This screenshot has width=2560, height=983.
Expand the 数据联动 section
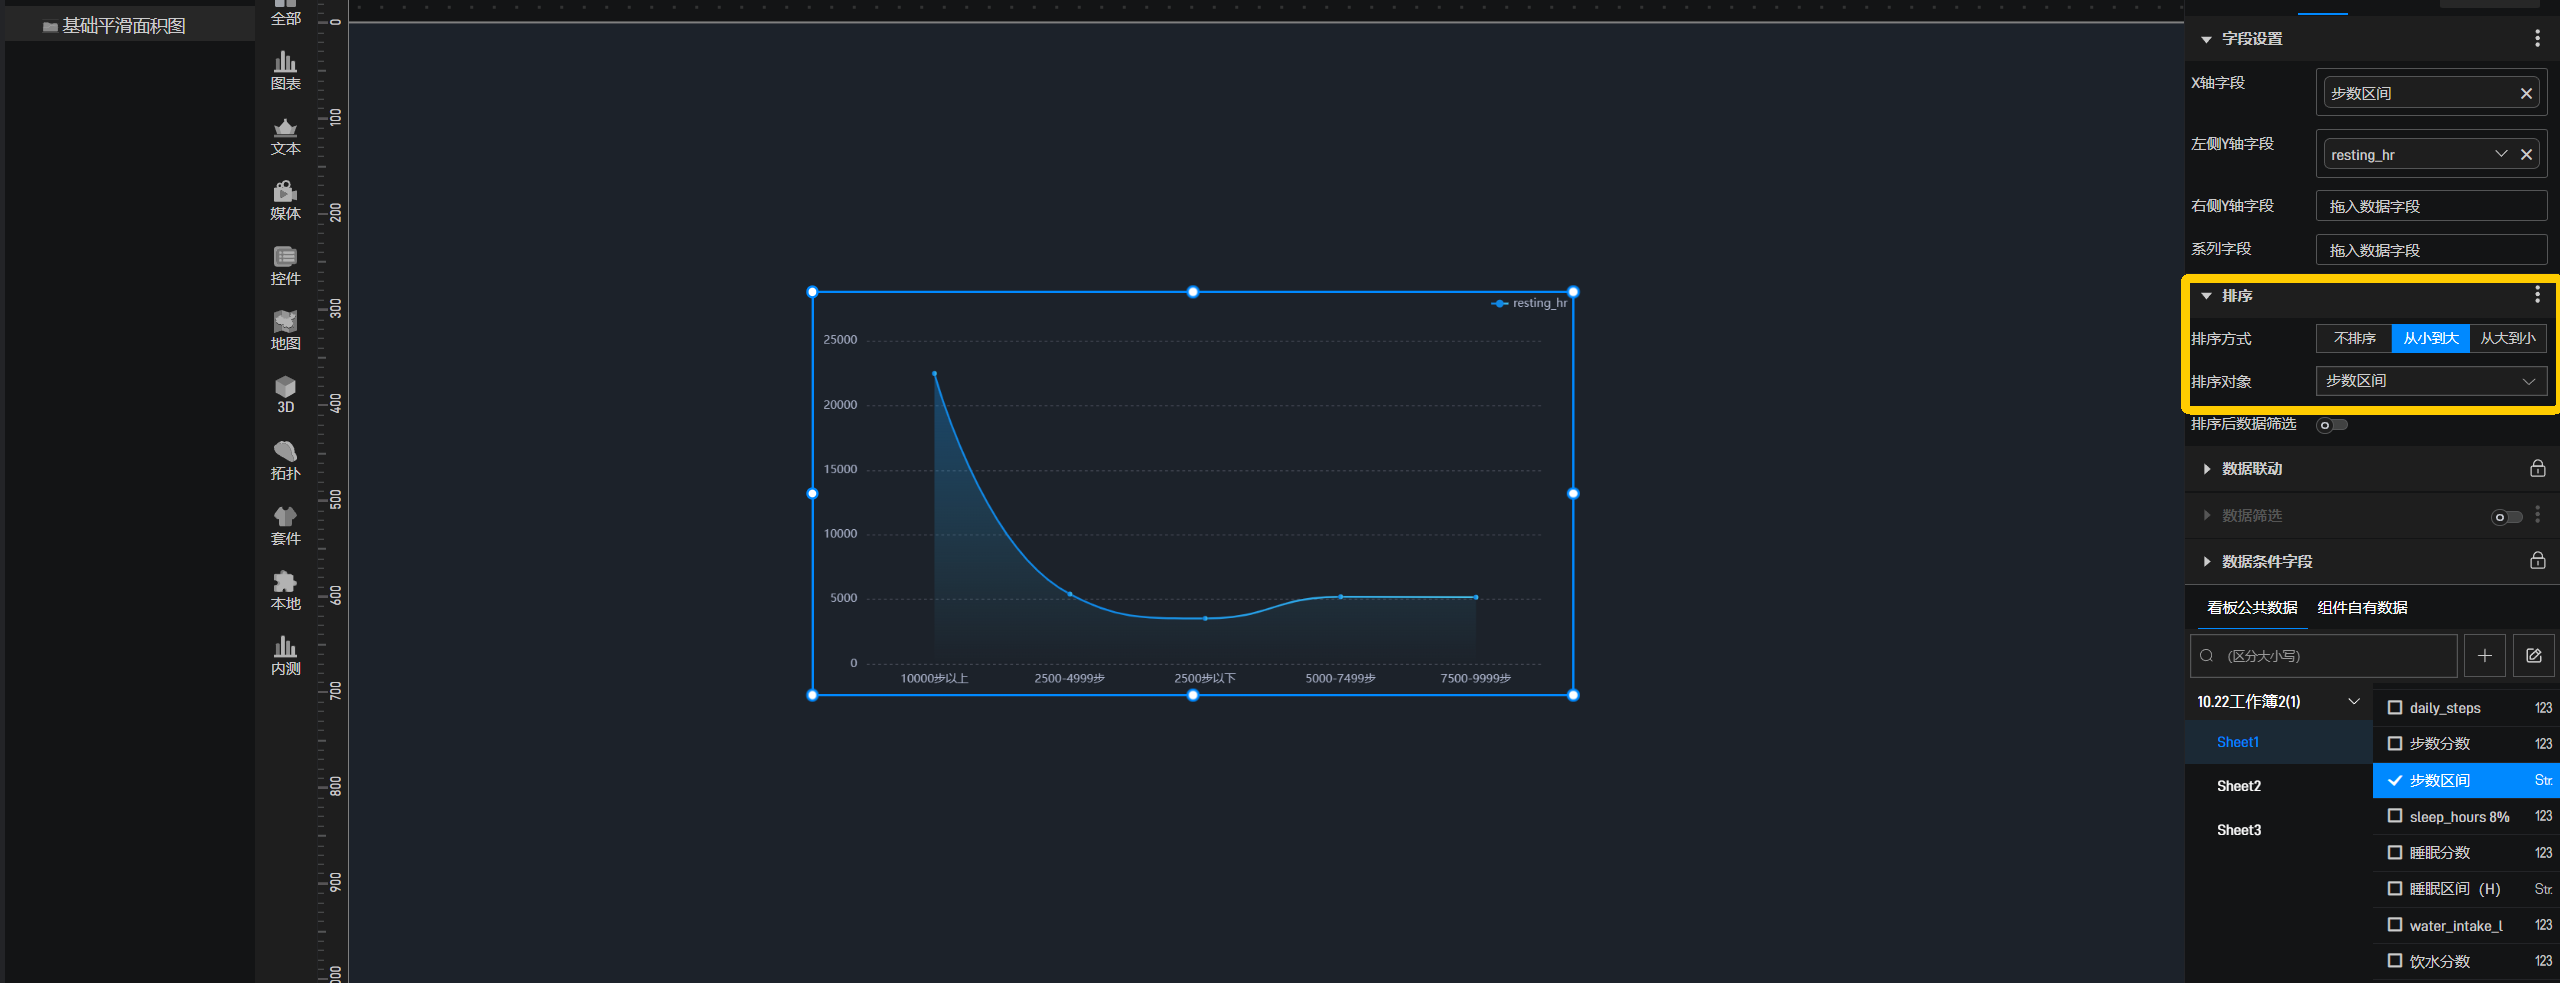(x=2251, y=469)
